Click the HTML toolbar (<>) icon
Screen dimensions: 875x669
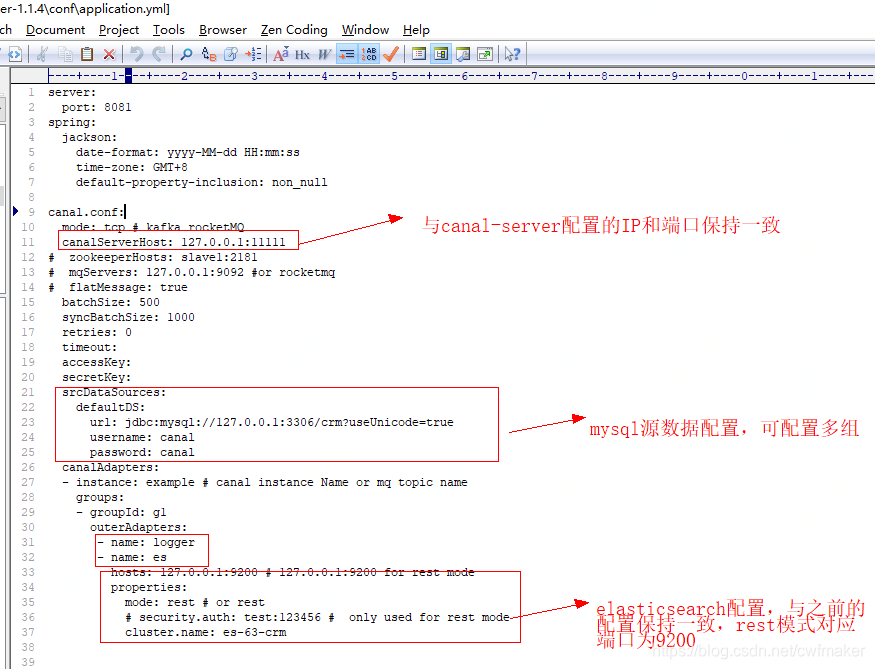pyautogui.click(x=15, y=54)
